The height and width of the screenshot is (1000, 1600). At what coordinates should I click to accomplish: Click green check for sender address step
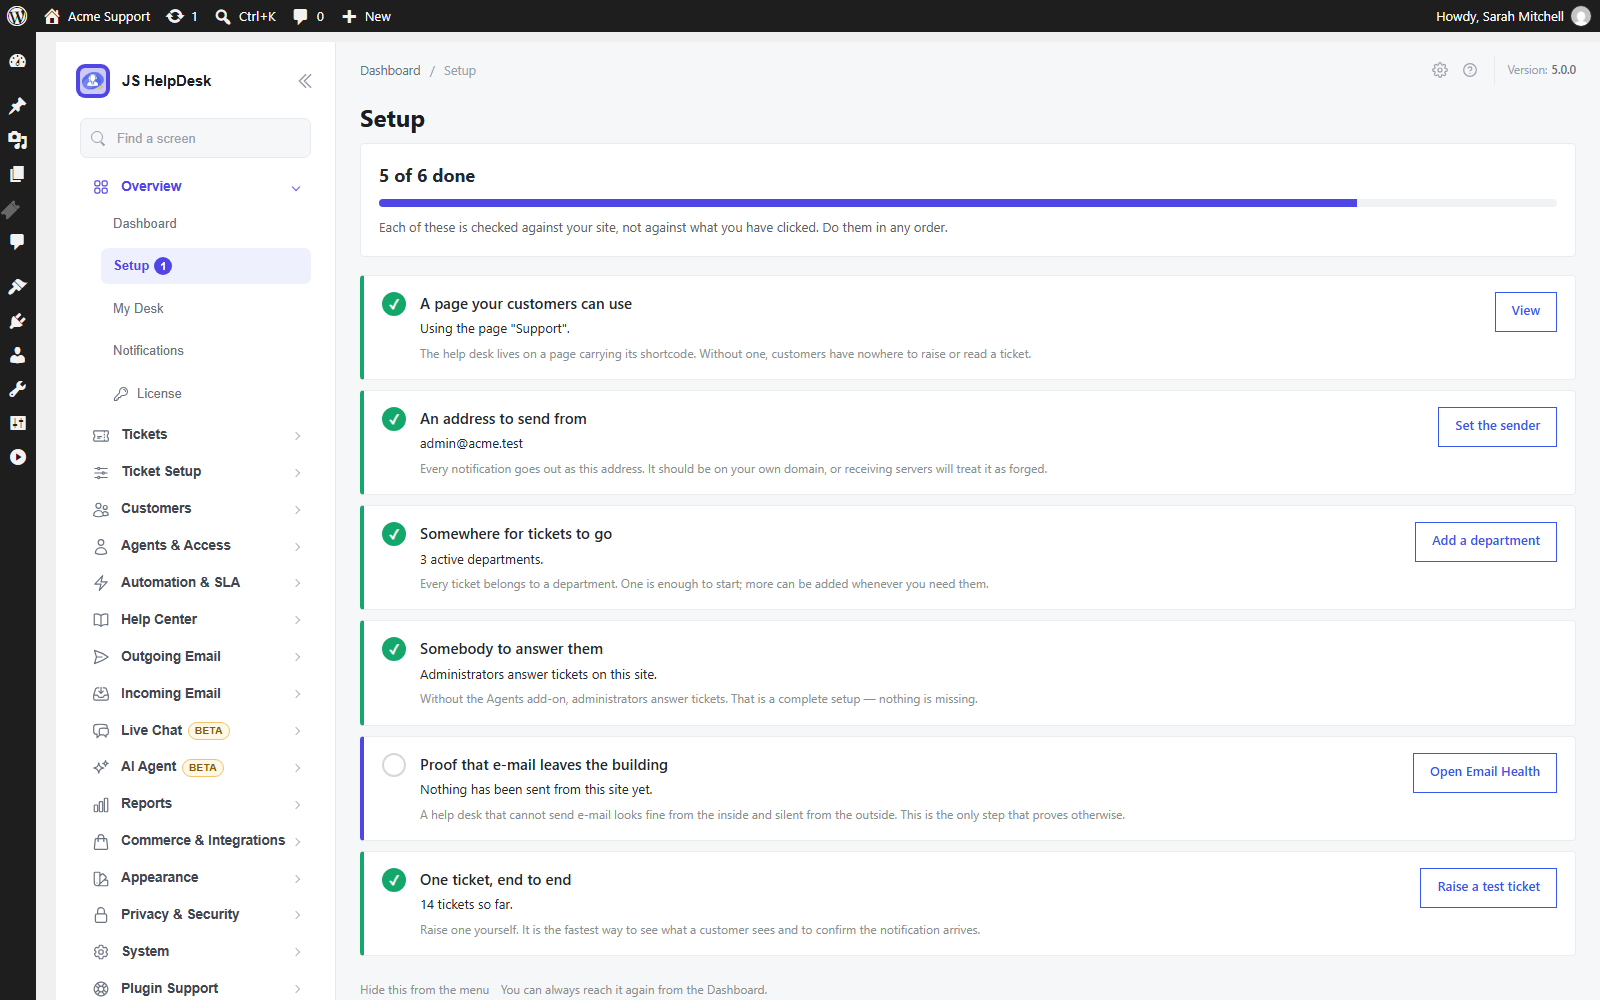[x=394, y=419]
